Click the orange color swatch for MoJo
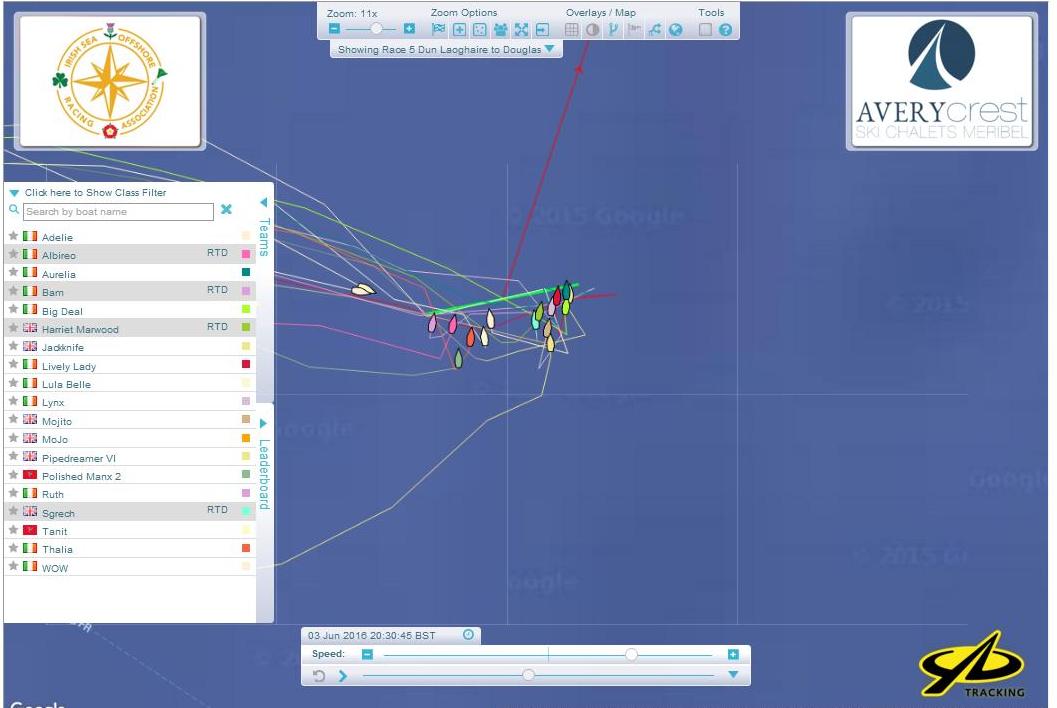 (246, 438)
